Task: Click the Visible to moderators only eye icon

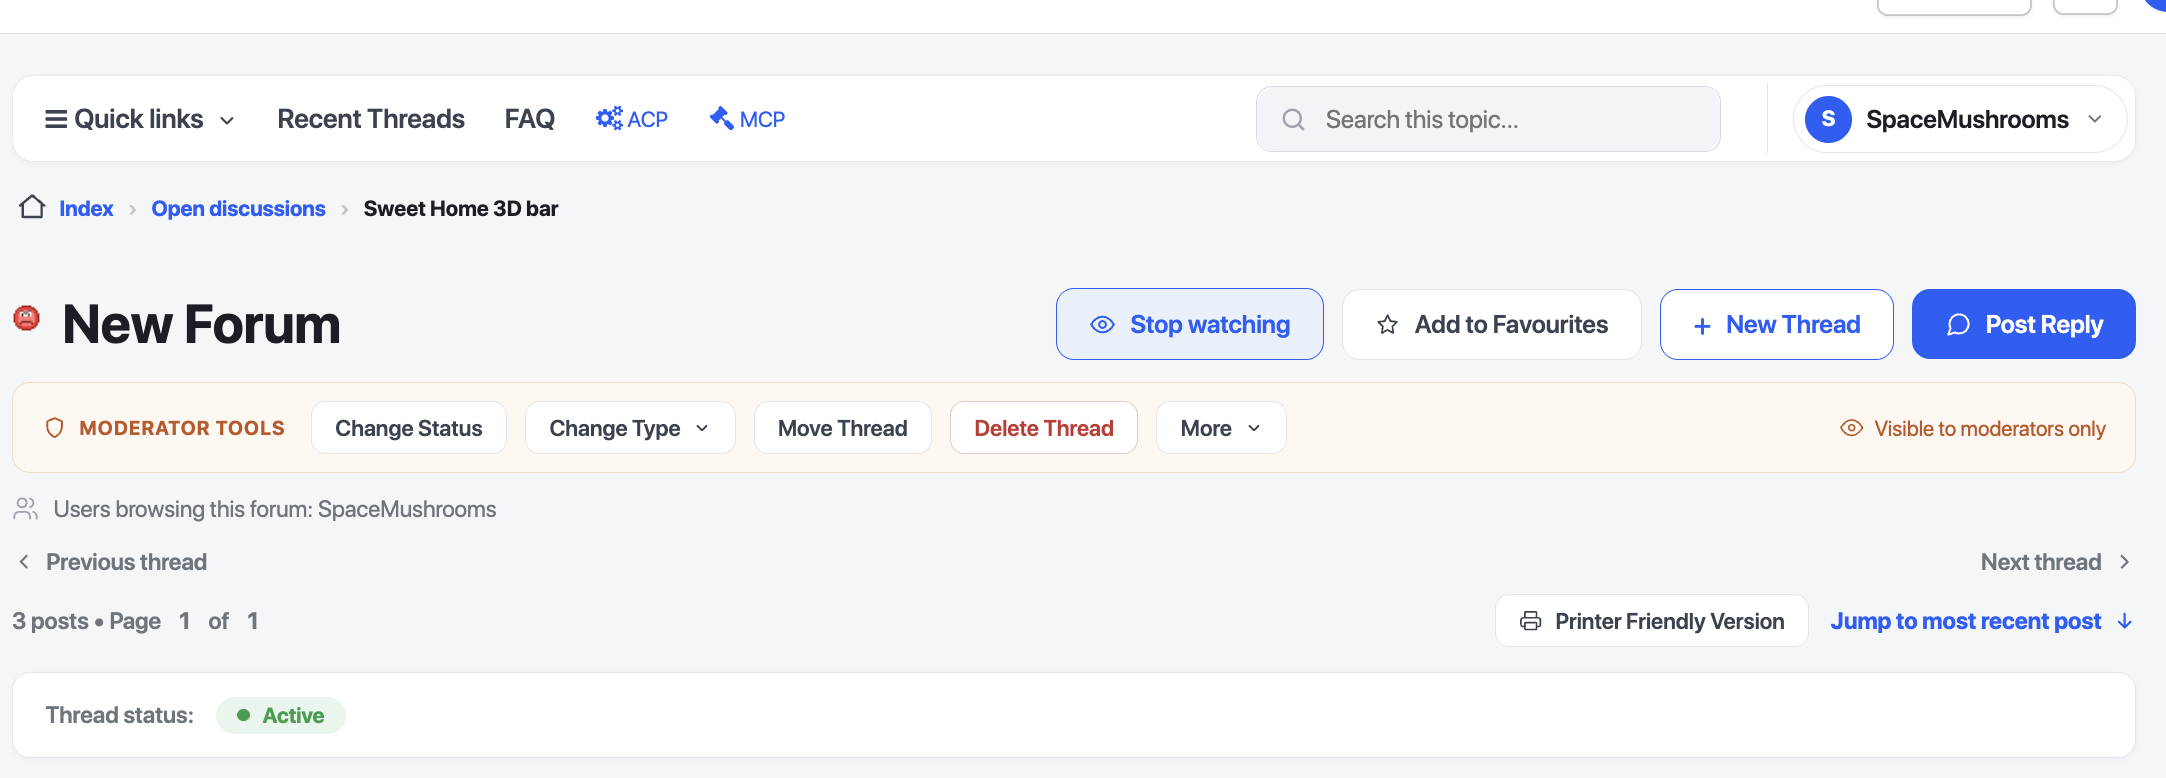Action: pos(1852,428)
